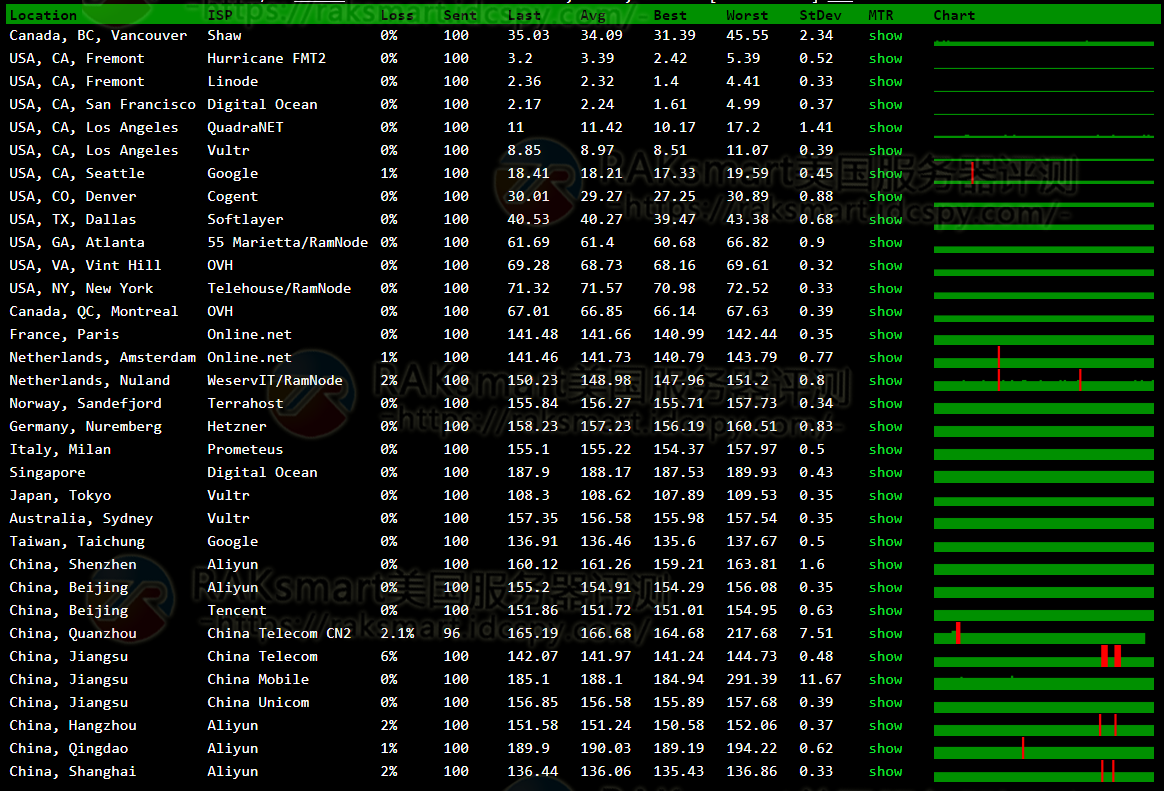
Task: Select 'USA, CA, San Francisco' location cell
Action: [102, 105]
